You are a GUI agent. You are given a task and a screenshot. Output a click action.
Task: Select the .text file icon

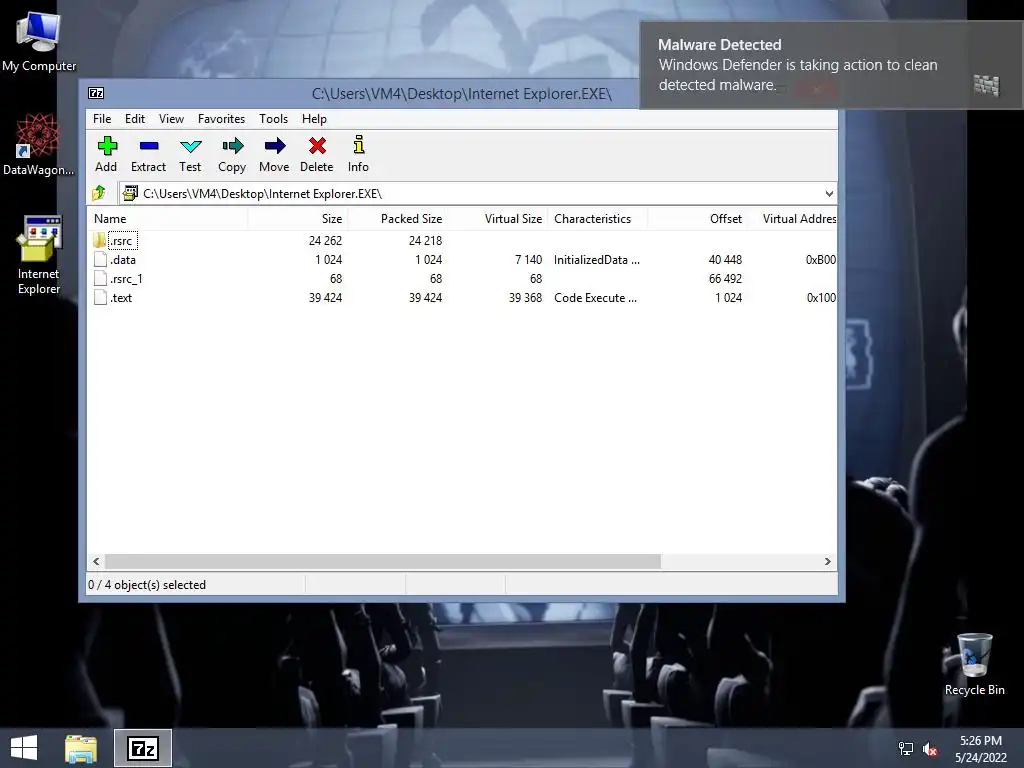100,297
